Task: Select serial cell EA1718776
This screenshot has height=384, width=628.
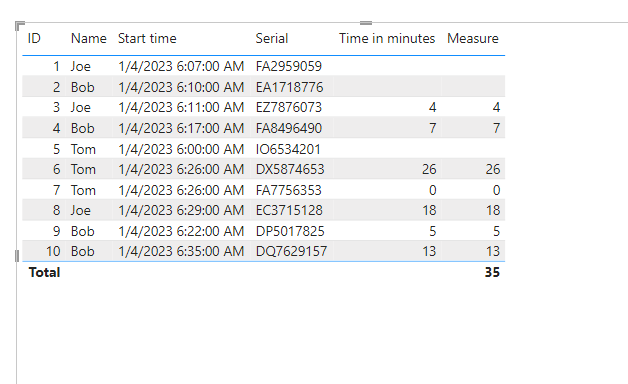Action: click(x=290, y=87)
